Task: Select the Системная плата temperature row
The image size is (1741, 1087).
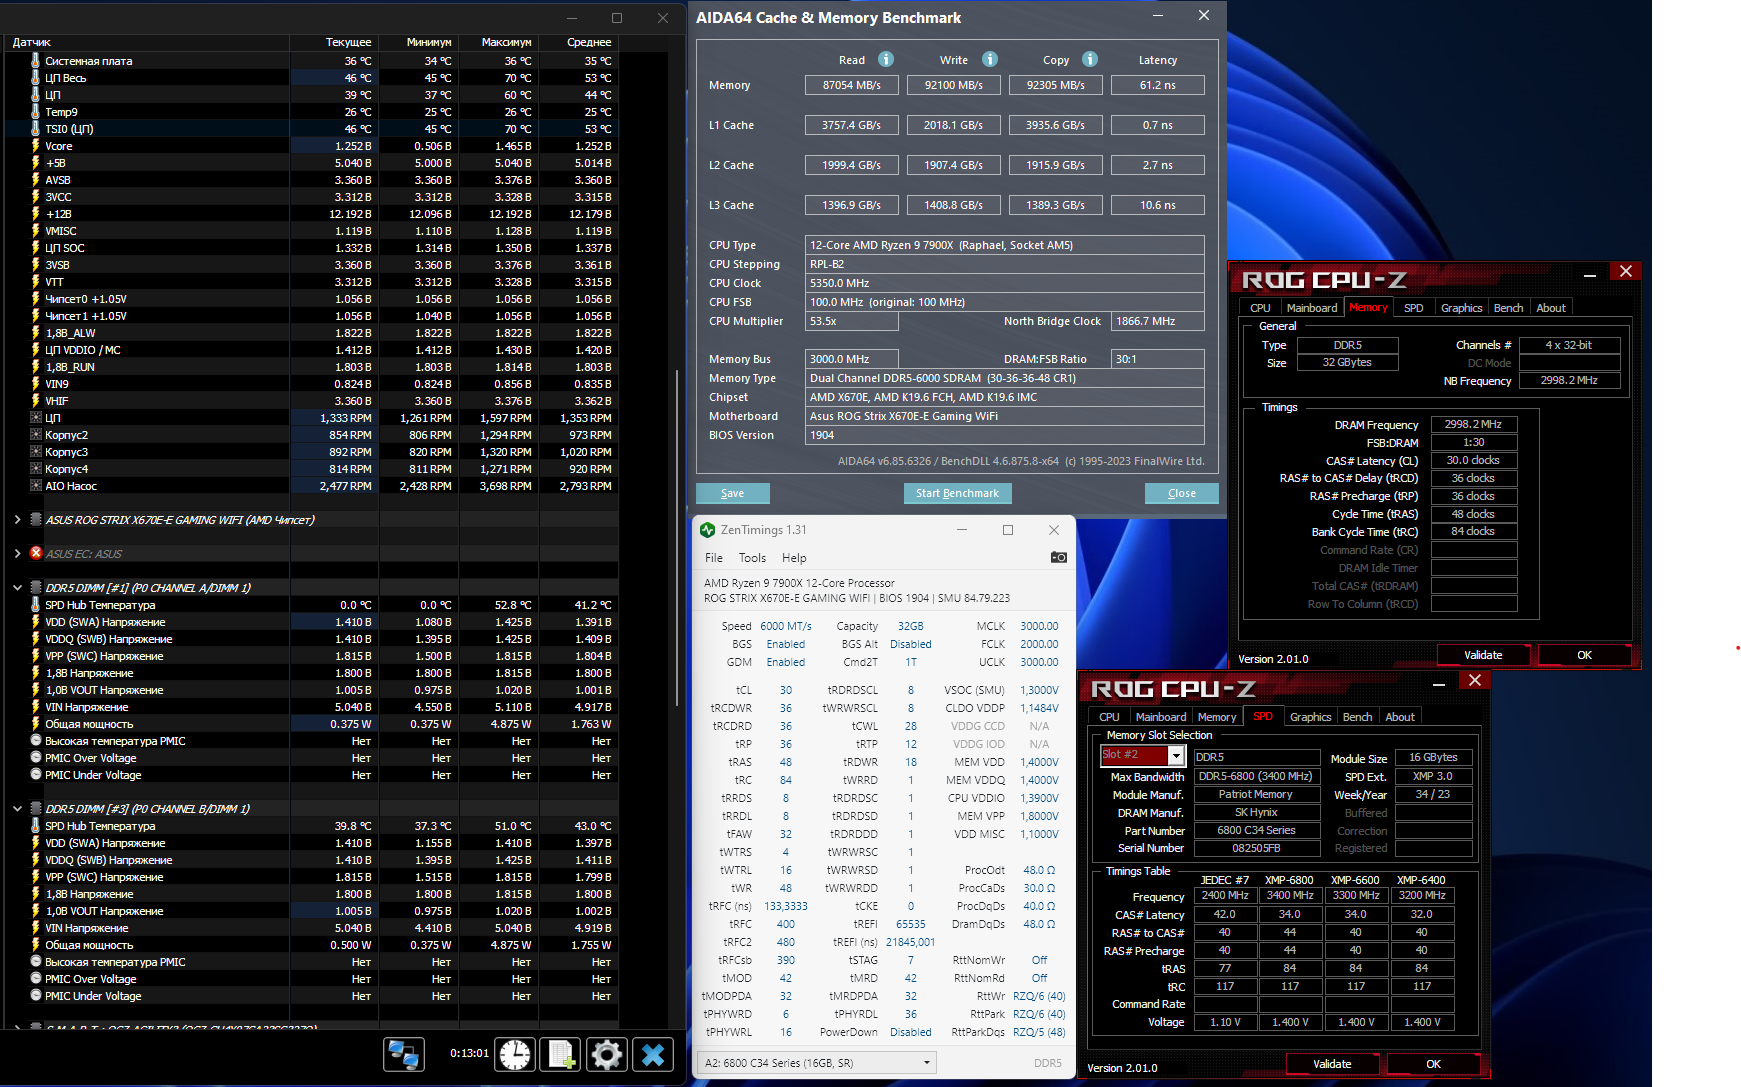Action: 312,61
